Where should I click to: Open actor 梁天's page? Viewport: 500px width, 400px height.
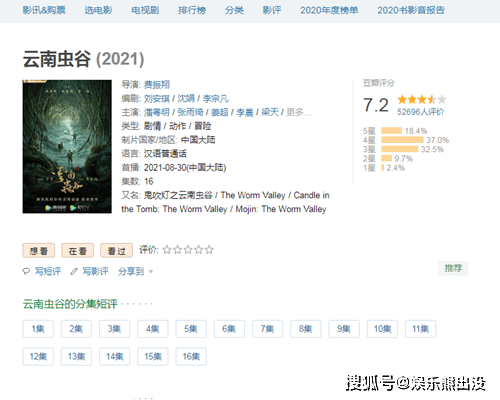tap(270, 112)
